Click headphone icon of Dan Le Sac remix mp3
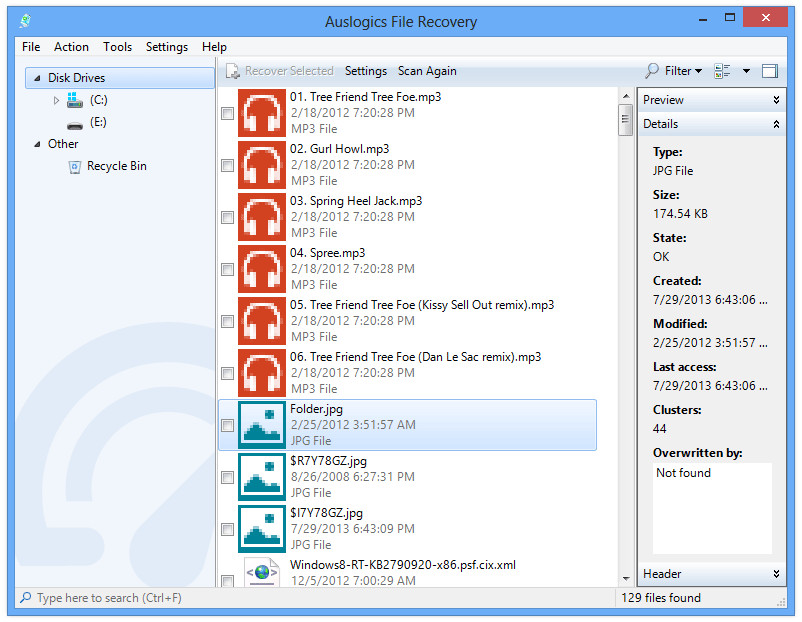Viewport: 802px width, 622px height. point(261,373)
